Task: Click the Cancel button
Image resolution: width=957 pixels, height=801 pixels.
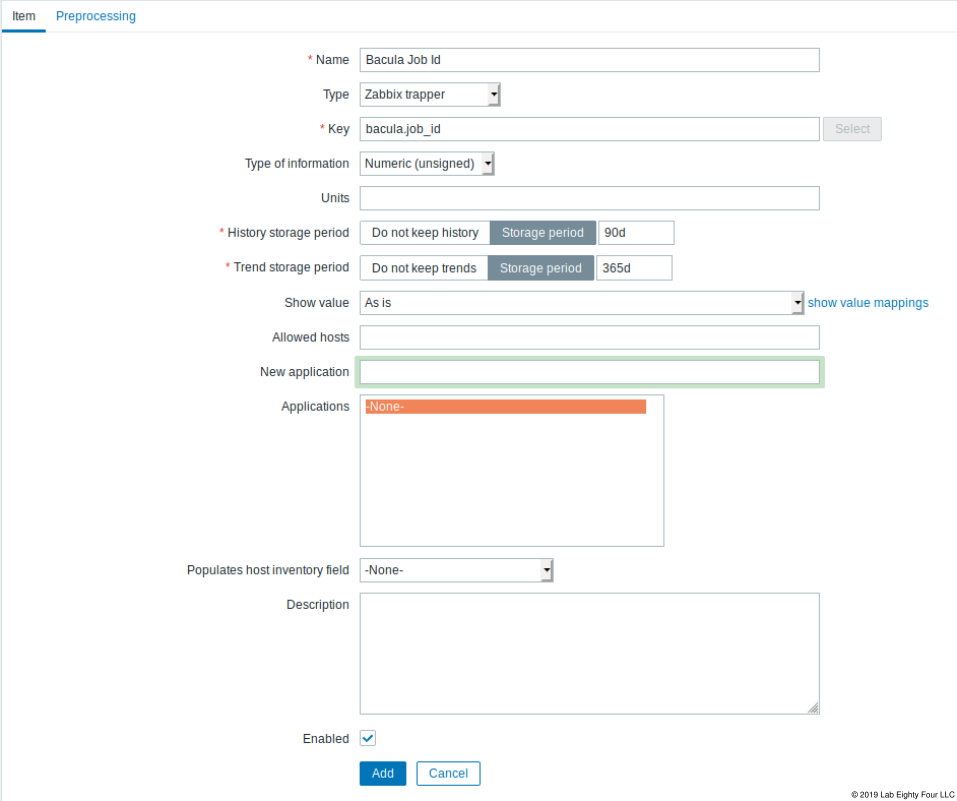Action: click(448, 774)
